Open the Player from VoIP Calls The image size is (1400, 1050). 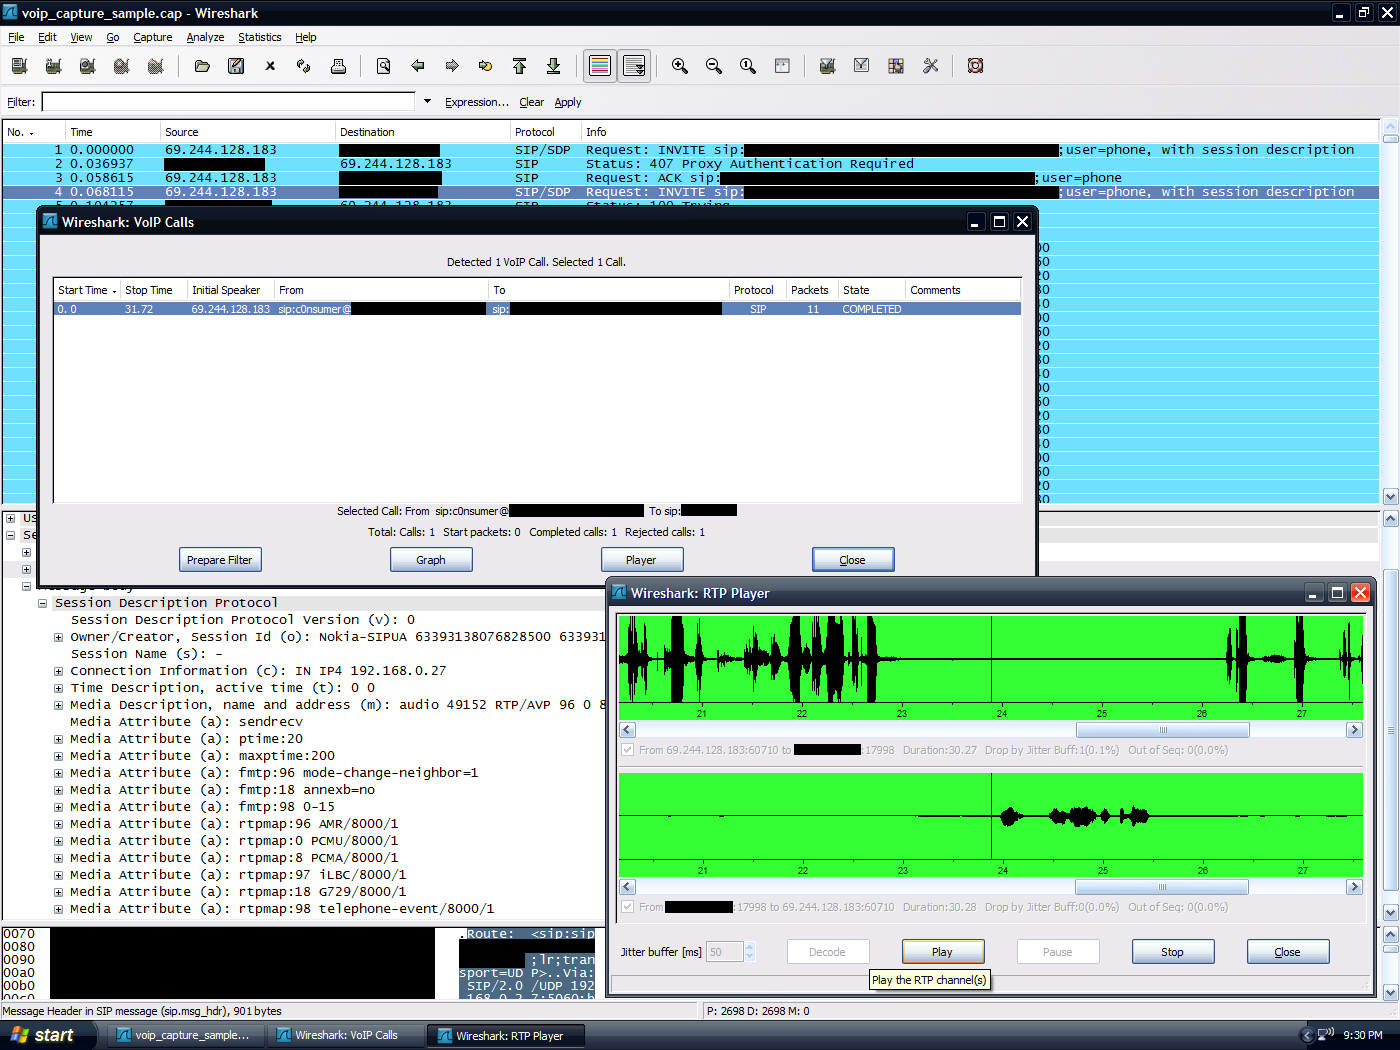[642, 560]
